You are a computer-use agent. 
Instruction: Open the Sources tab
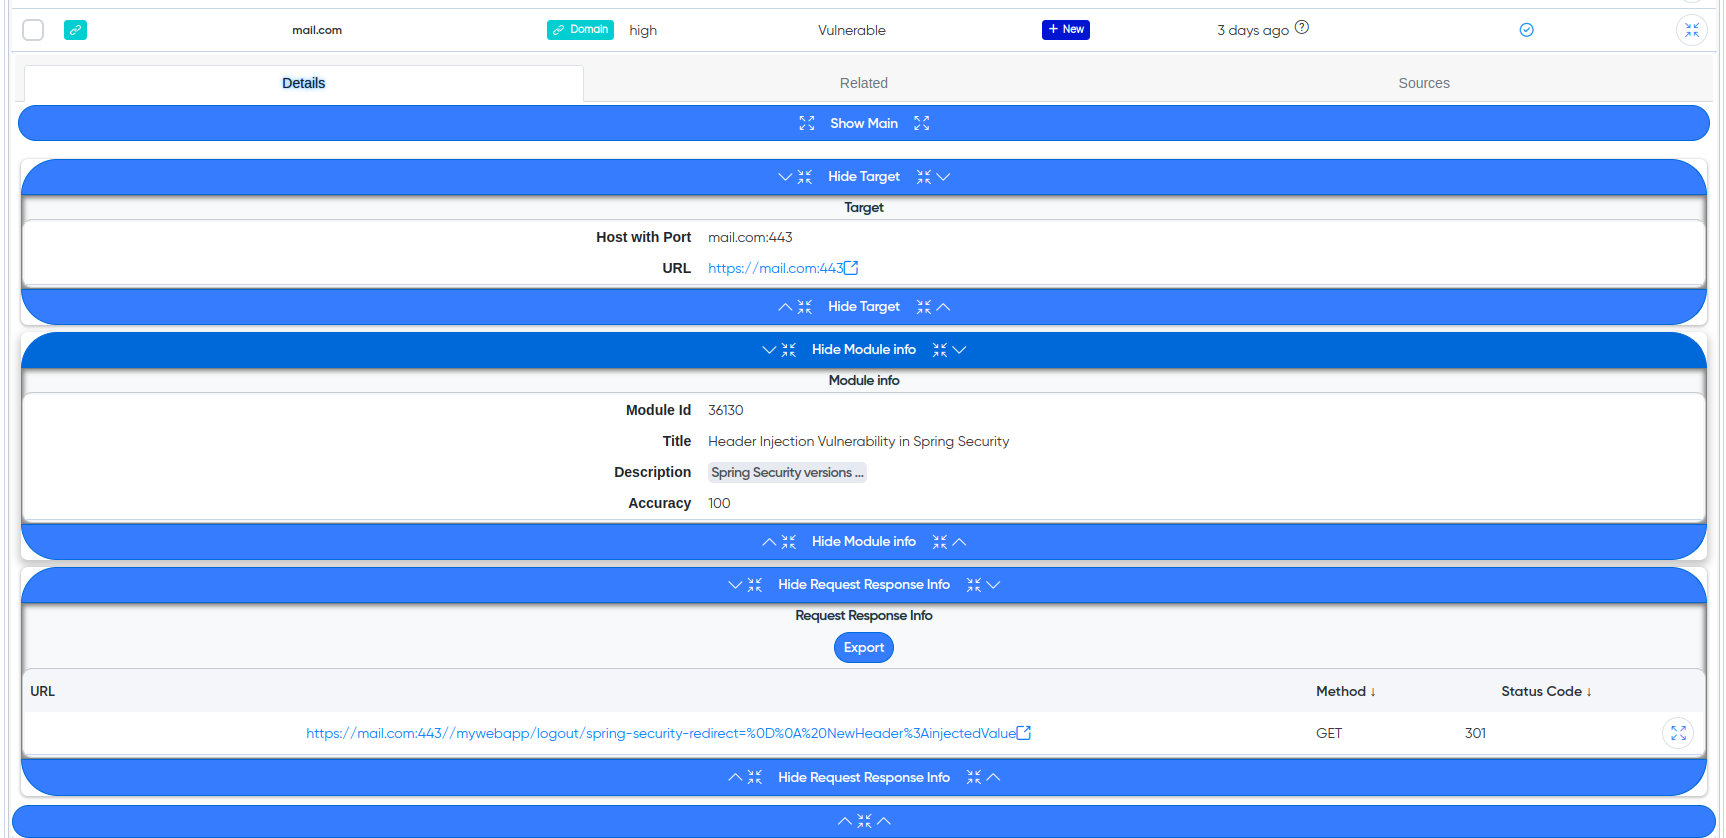[1423, 83]
